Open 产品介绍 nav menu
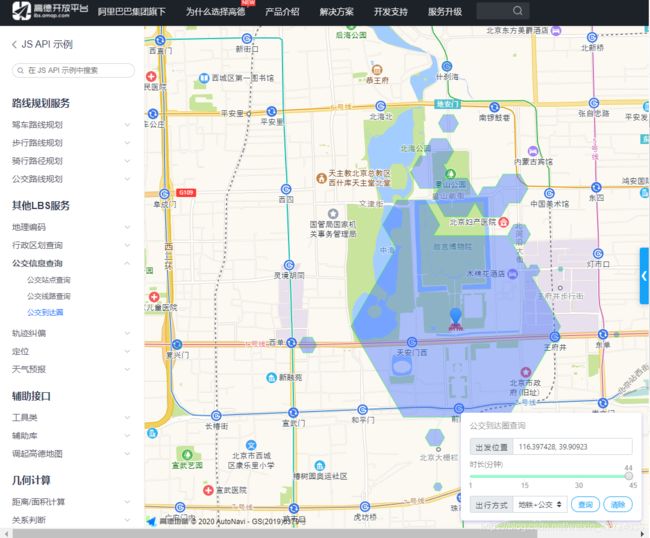The image size is (650, 538). click(282, 12)
